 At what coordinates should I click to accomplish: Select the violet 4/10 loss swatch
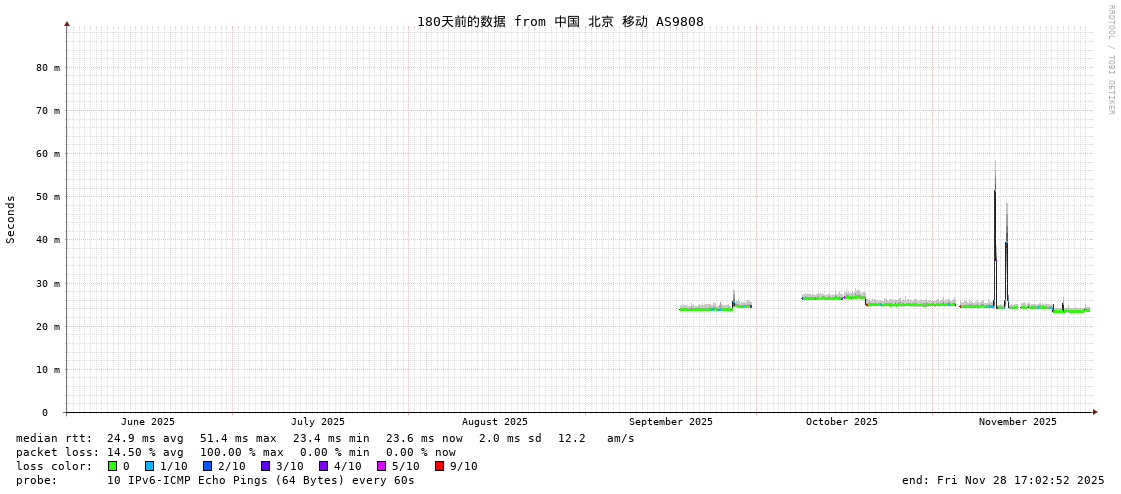pos(324,466)
